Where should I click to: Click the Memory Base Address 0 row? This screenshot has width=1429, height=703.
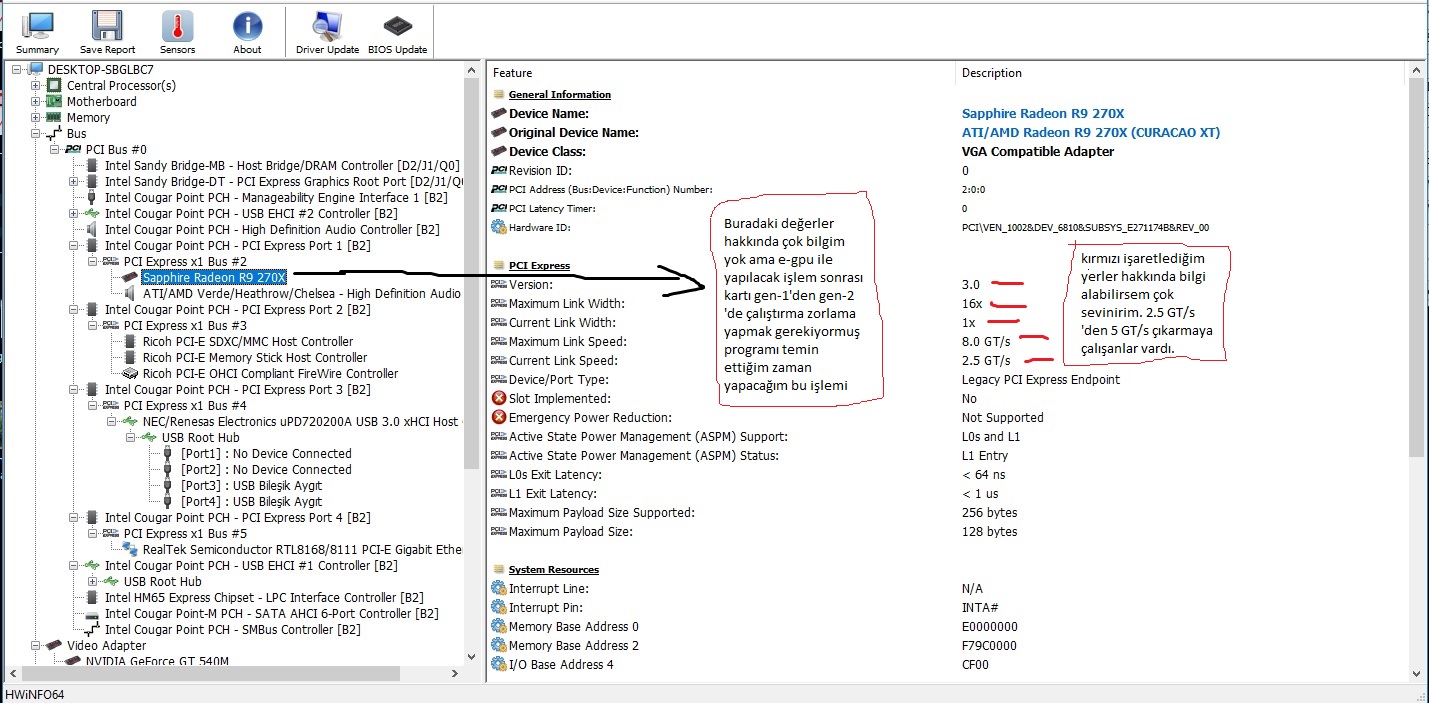pyautogui.click(x=948, y=626)
